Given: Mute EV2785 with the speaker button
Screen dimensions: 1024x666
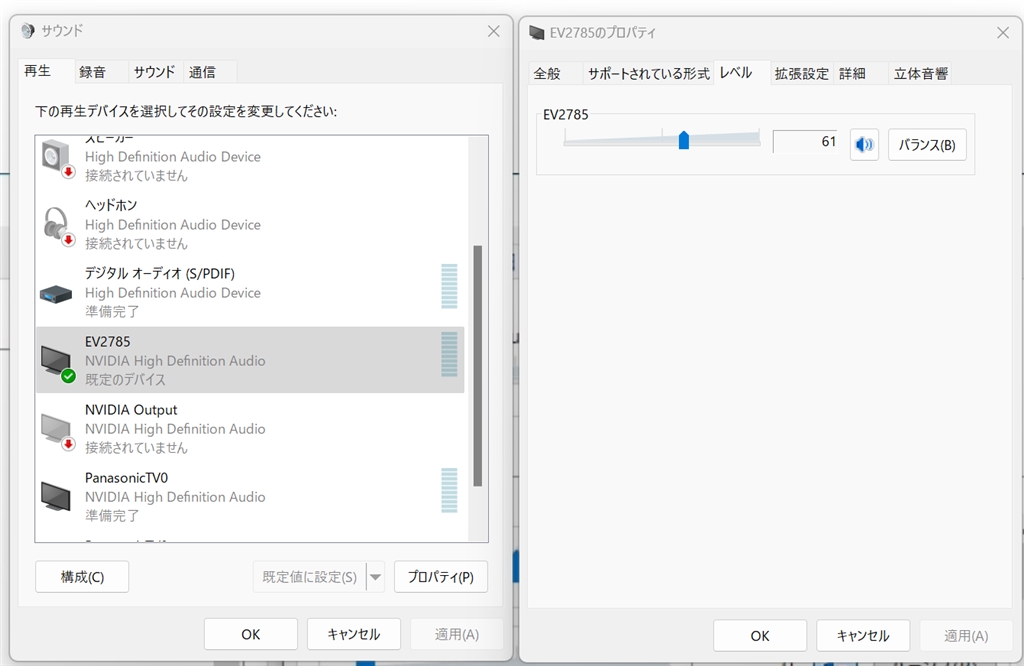Looking at the screenshot, I should pyautogui.click(x=864, y=144).
